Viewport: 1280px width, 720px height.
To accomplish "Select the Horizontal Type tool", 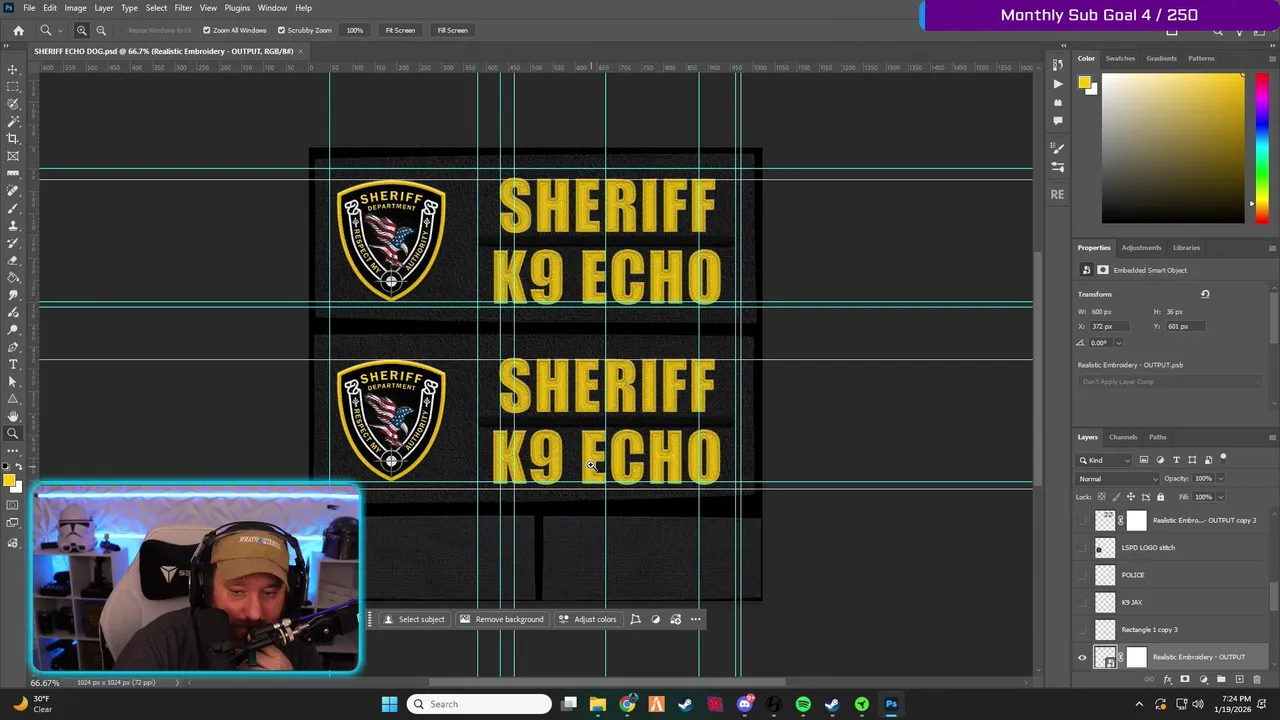I will (x=13, y=364).
